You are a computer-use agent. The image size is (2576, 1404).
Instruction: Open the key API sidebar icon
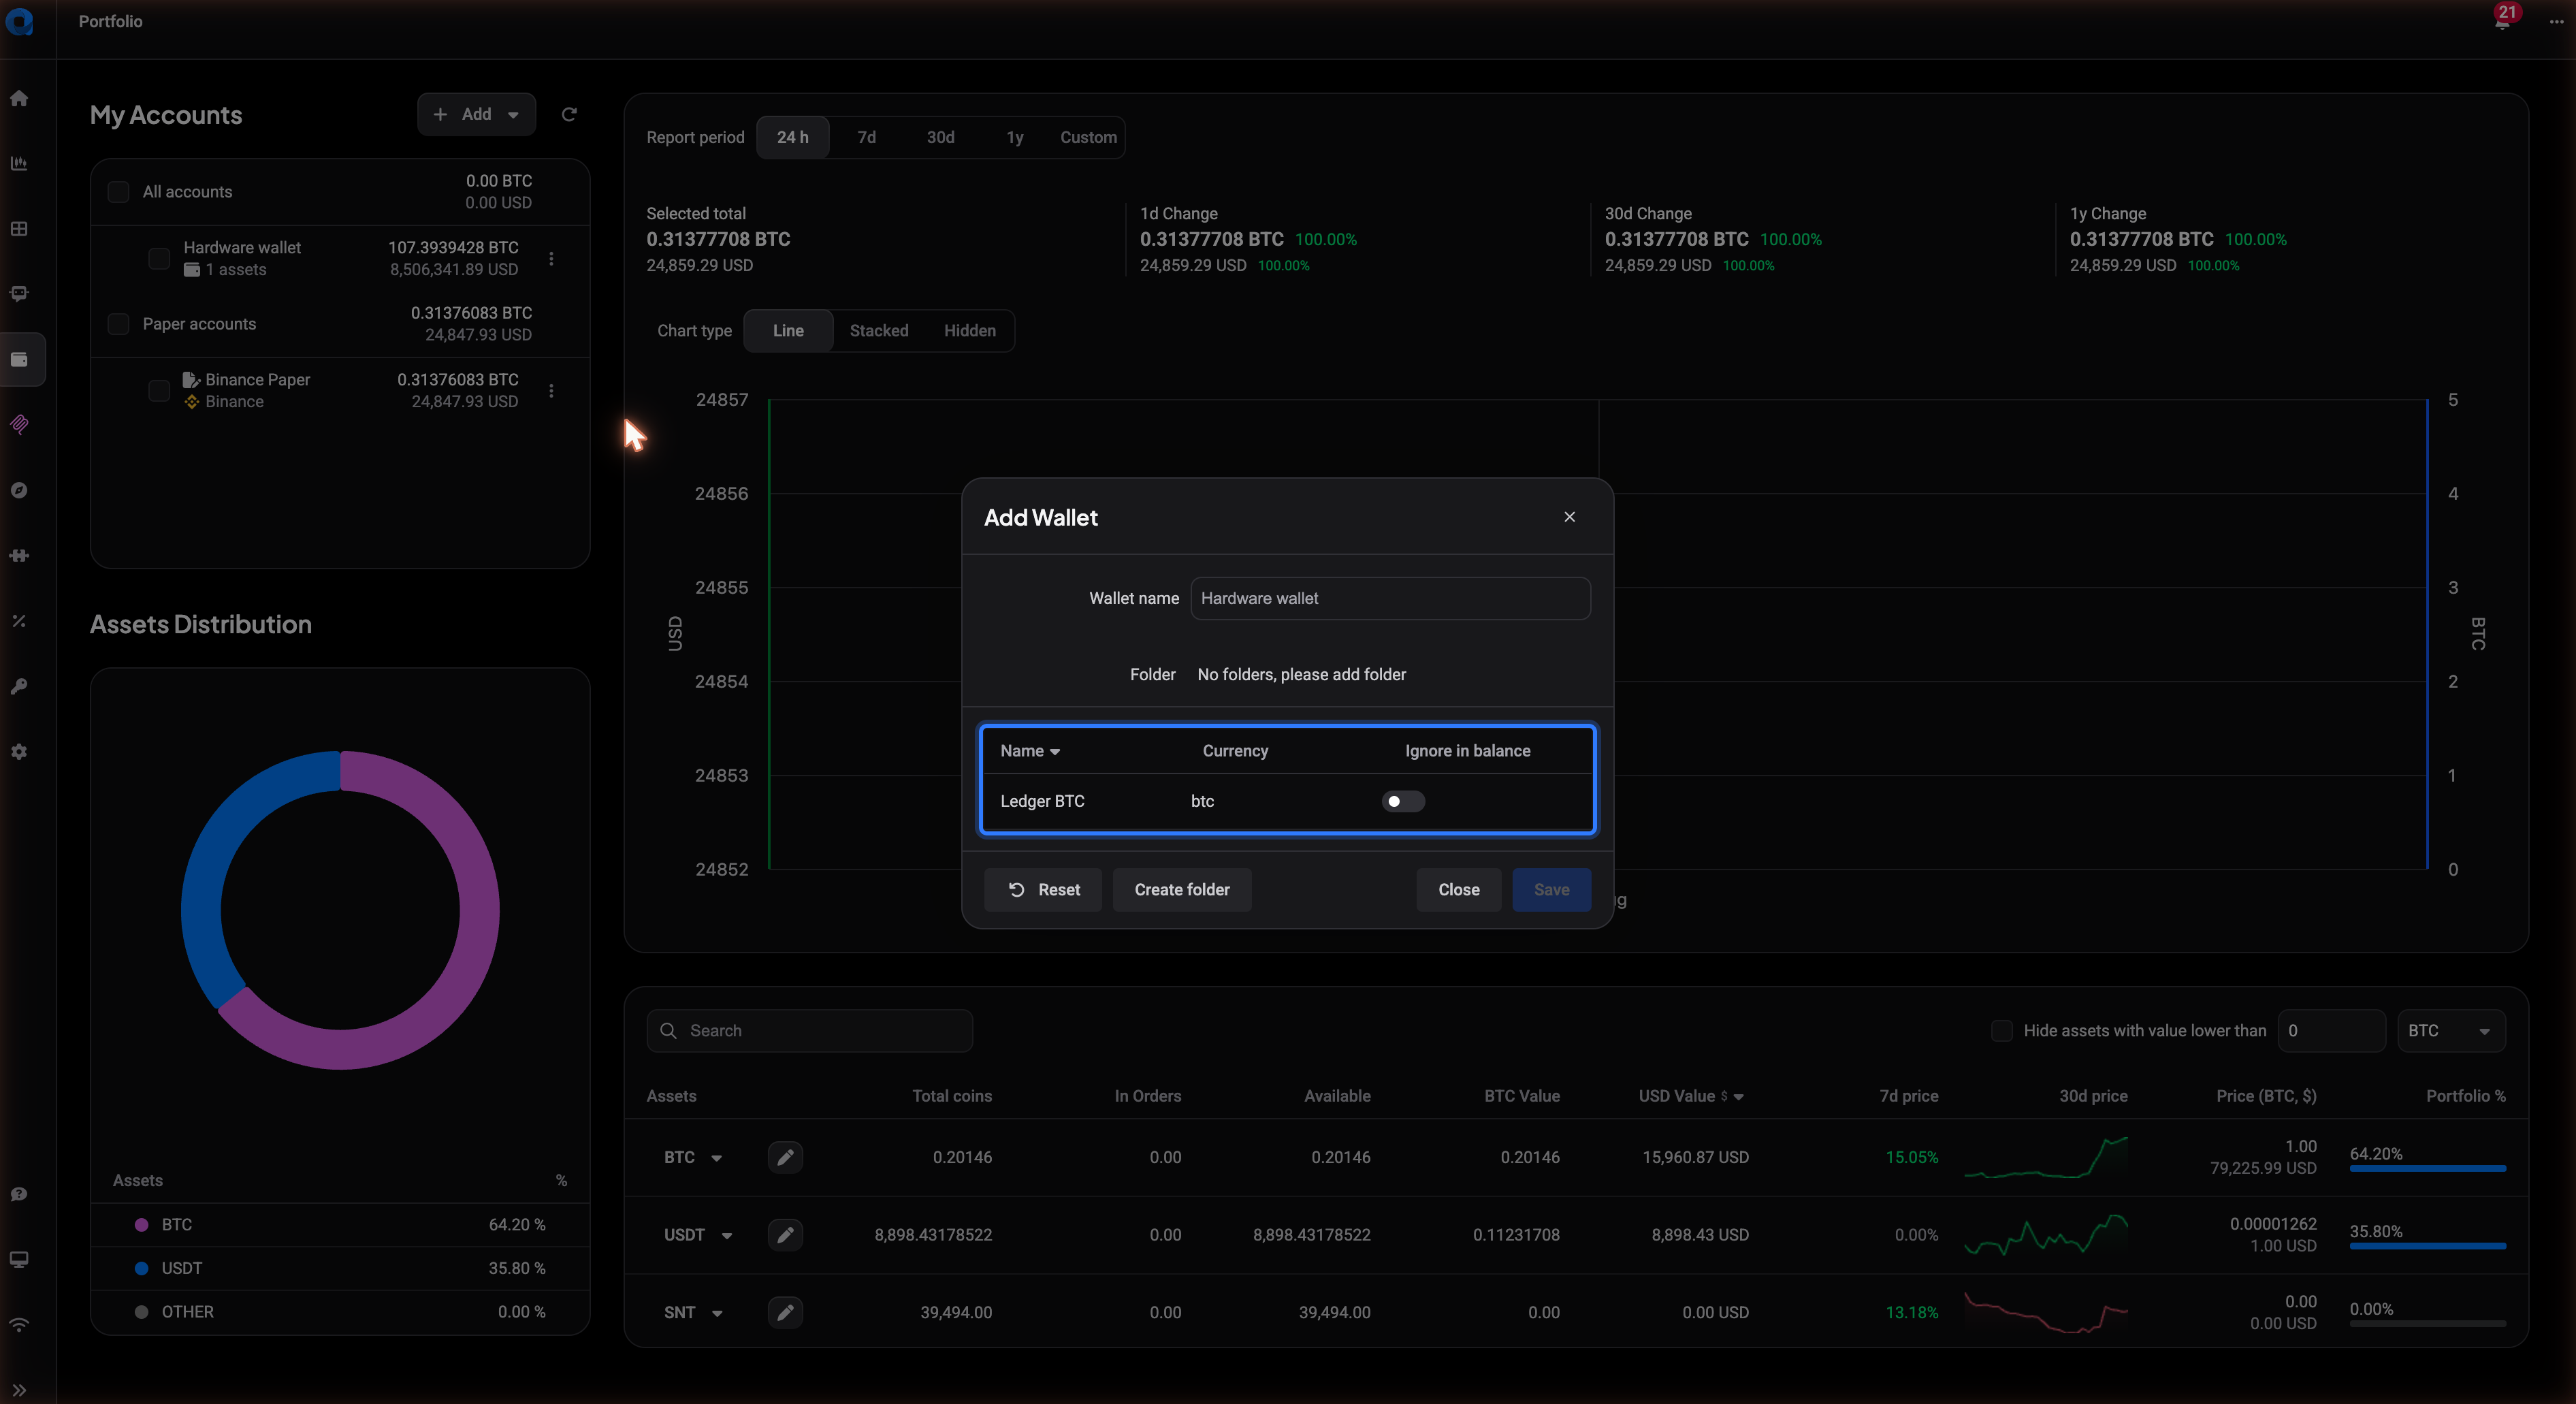click(19, 686)
